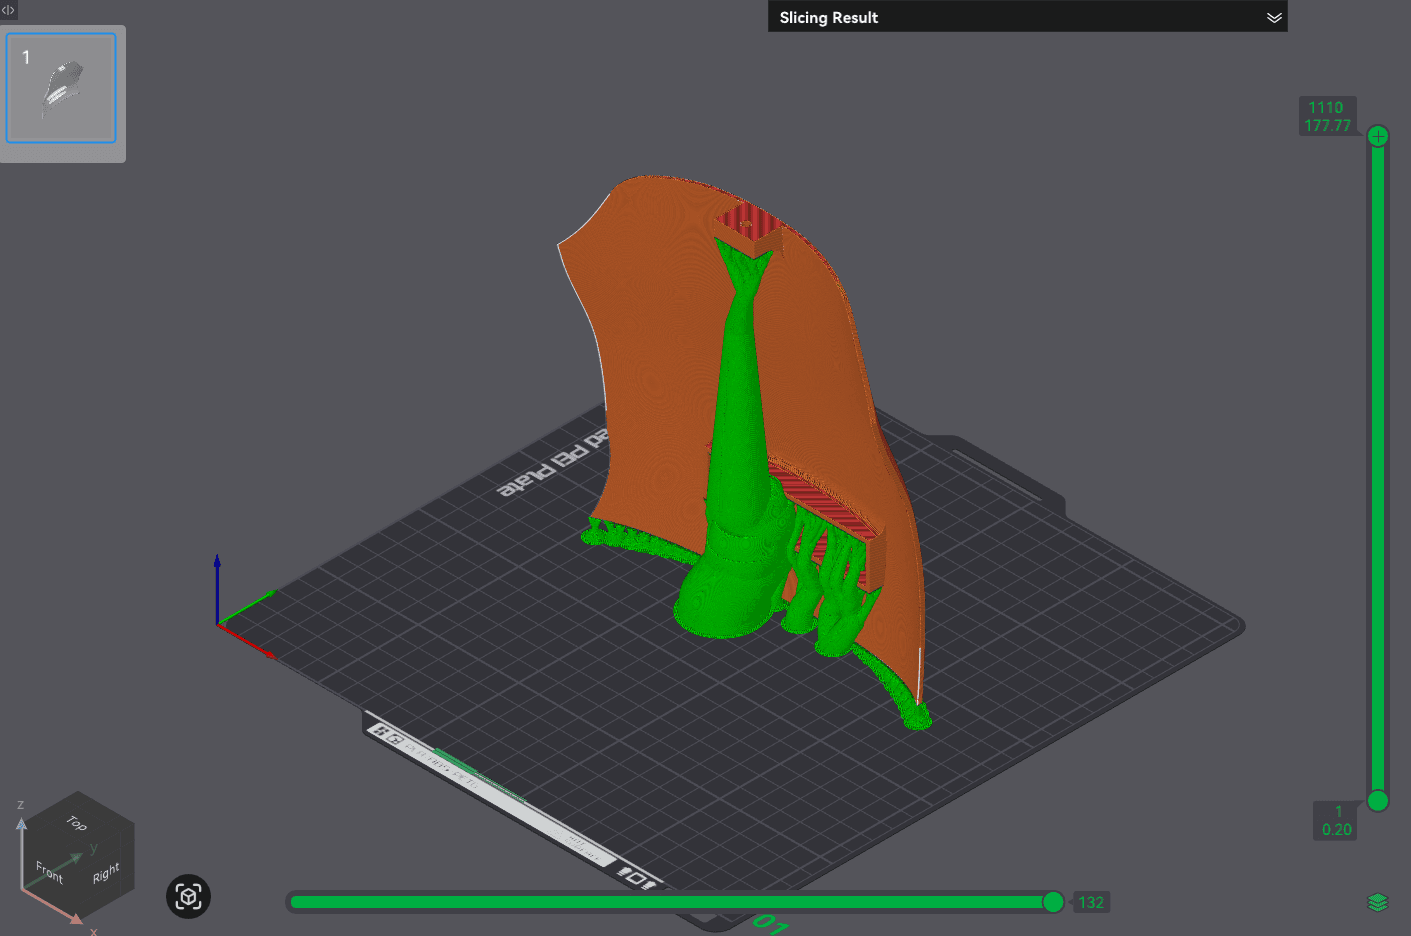Image resolution: width=1411 pixels, height=936 pixels.
Task: Click the horizontal move slider handle
Action: 1053,901
